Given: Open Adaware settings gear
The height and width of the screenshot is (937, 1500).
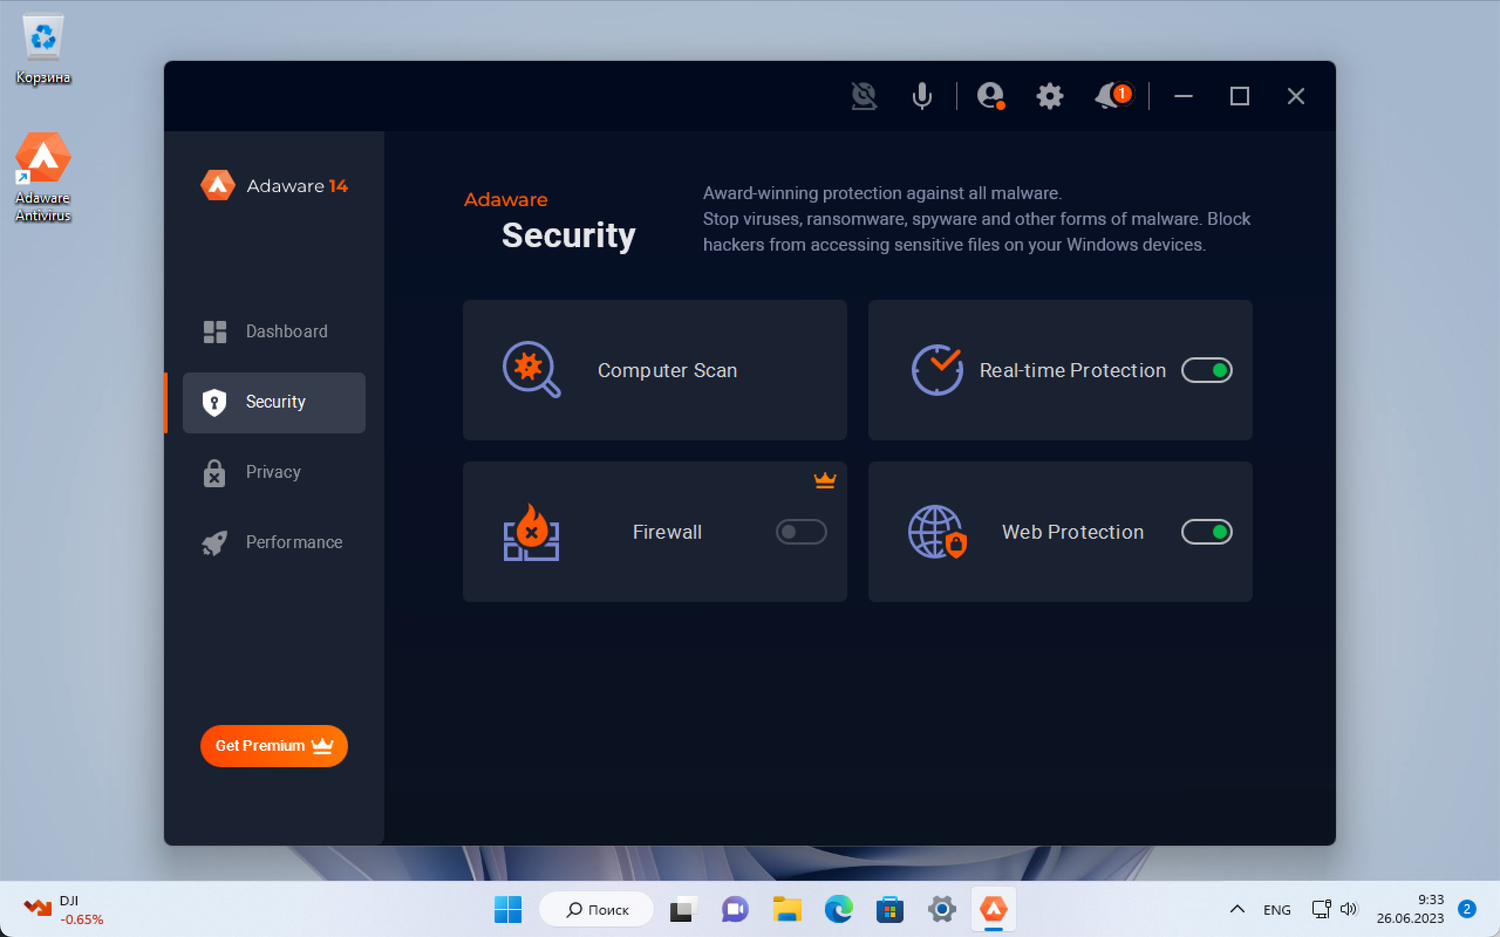Looking at the screenshot, I should coord(1049,96).
